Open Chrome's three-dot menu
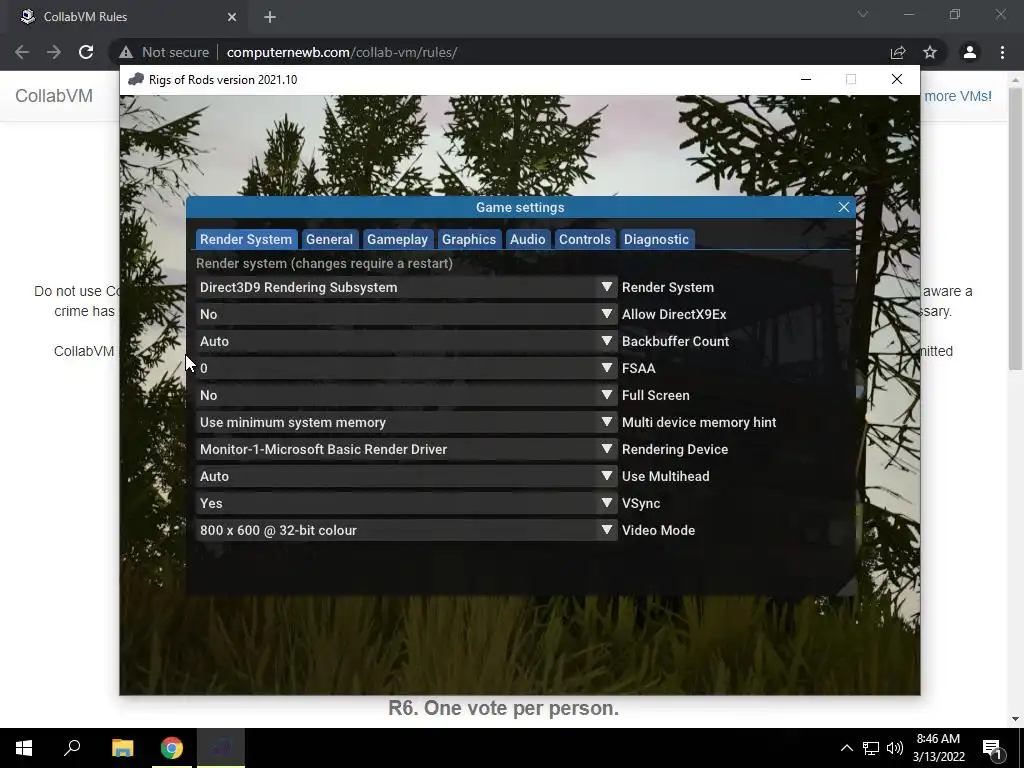The image size is (1024, 768). pyautogui.click(x=1002, y=52)
